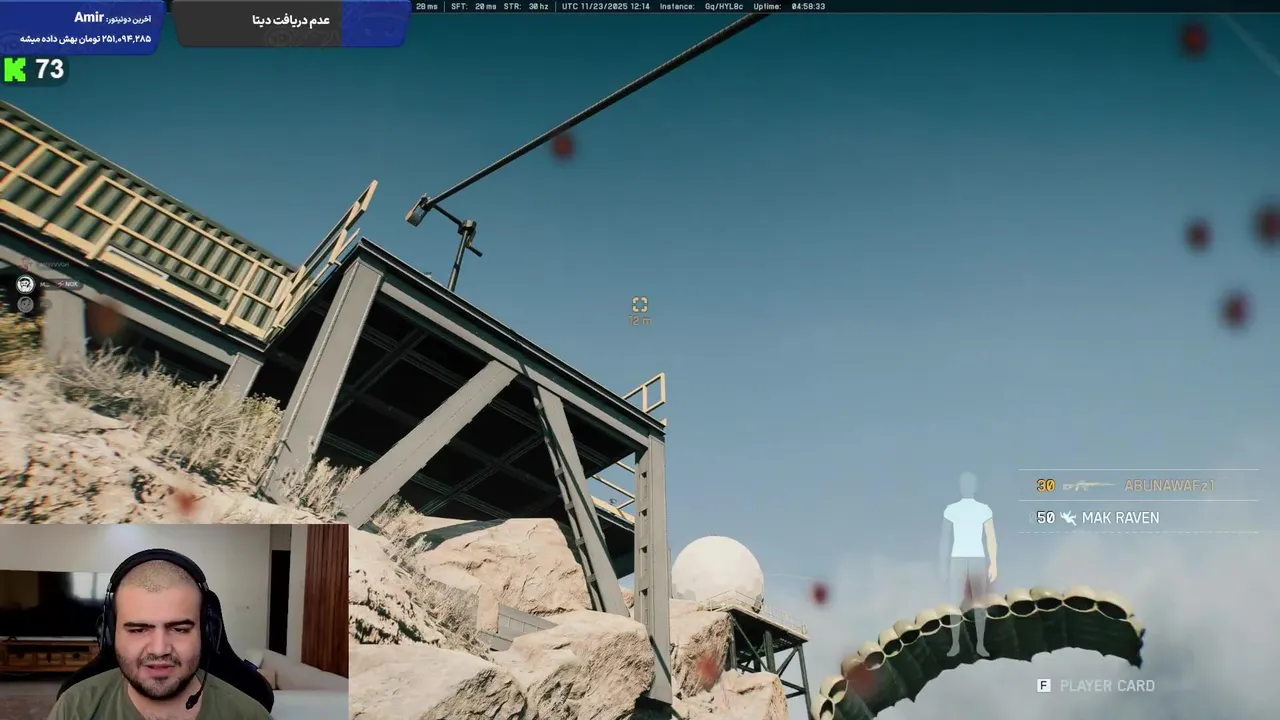
Task: Click the streamer webcam overlay
Action: (x=174, y=621)
